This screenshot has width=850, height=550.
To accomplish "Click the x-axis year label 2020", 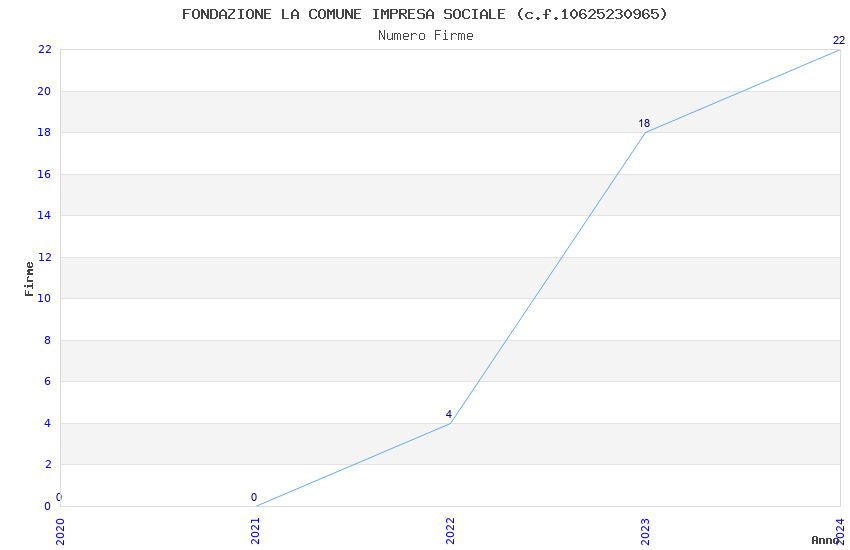I will pyautogui.click(x=60, y=531).
